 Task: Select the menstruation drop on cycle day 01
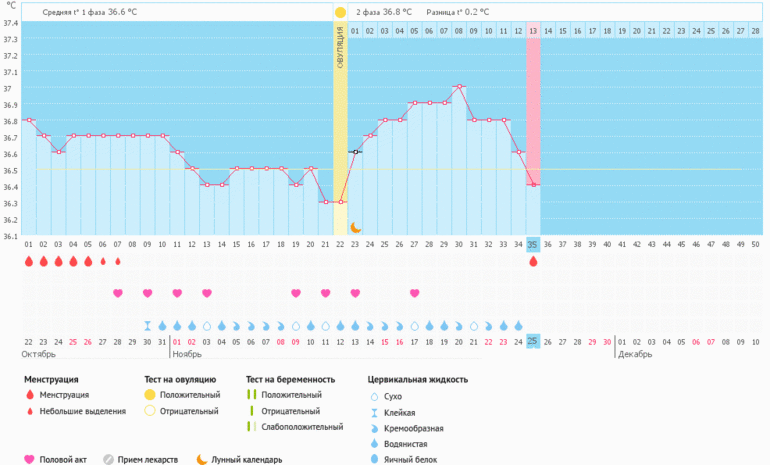(x=28, y=262)
